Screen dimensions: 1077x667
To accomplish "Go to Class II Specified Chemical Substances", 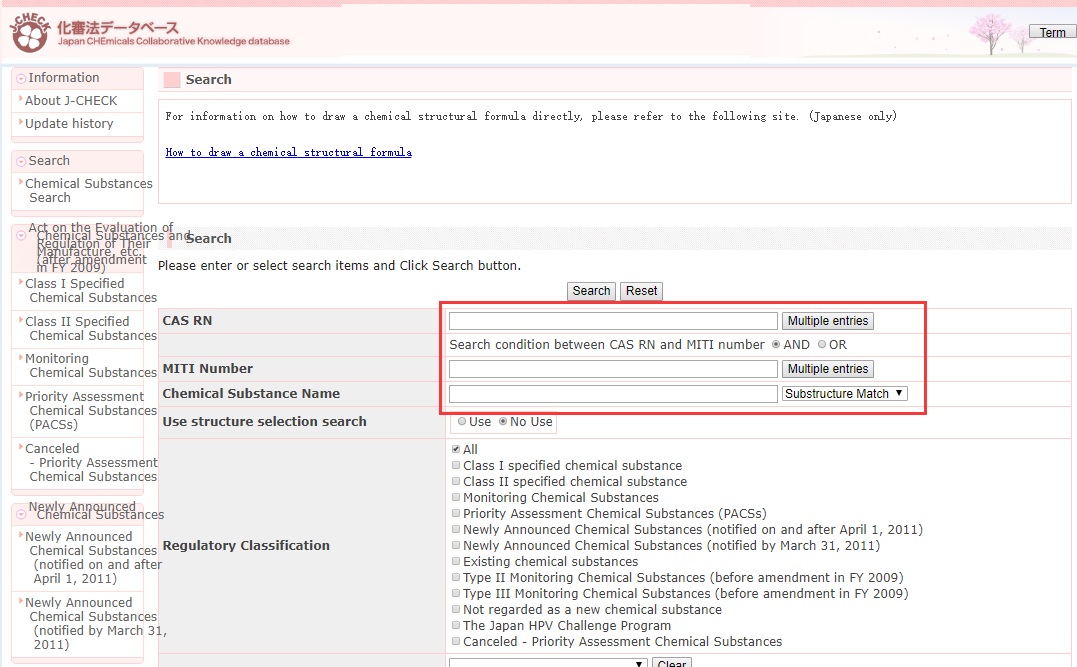I will coord(88,328).
